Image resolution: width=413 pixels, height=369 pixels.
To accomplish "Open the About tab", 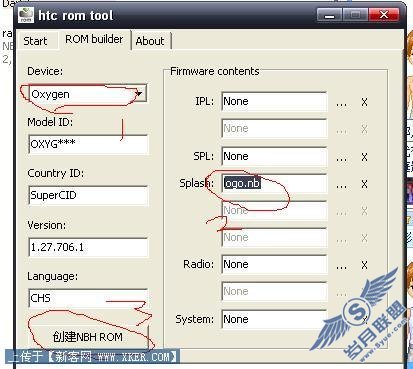I will pos(150,41).
